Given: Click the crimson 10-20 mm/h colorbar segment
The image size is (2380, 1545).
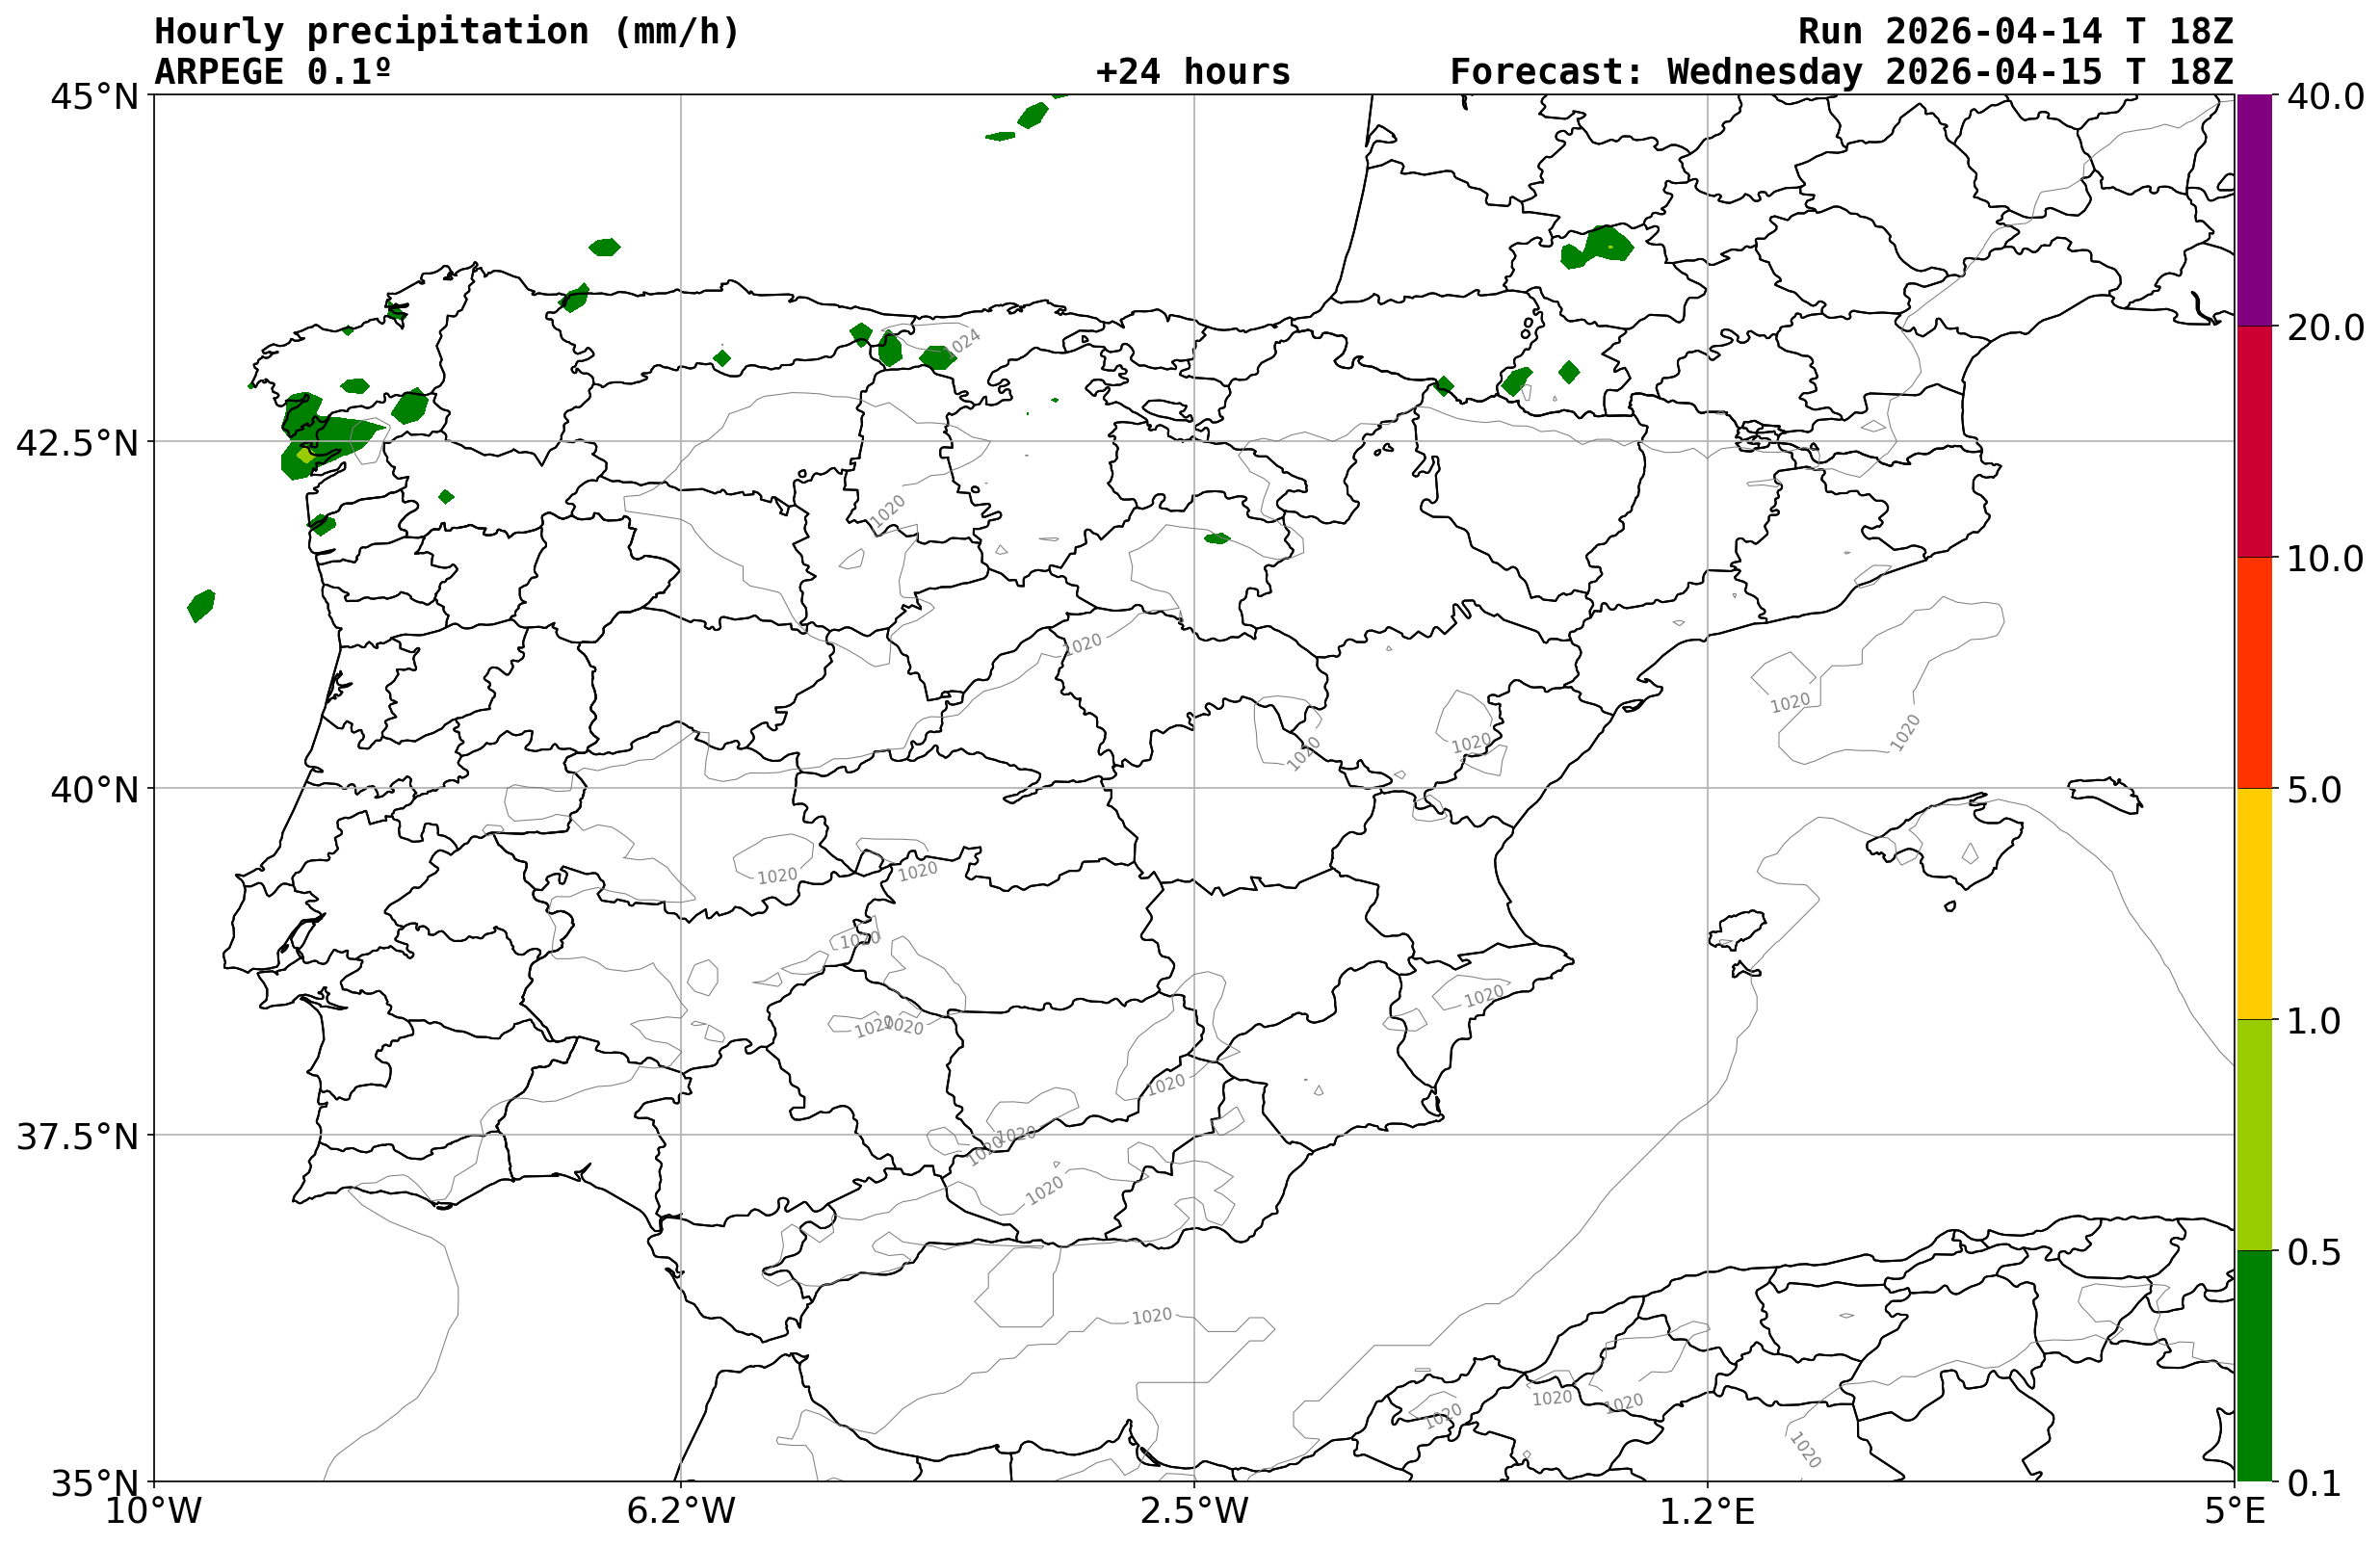Looking at the screenshot, I should (x=2254, y=441).
